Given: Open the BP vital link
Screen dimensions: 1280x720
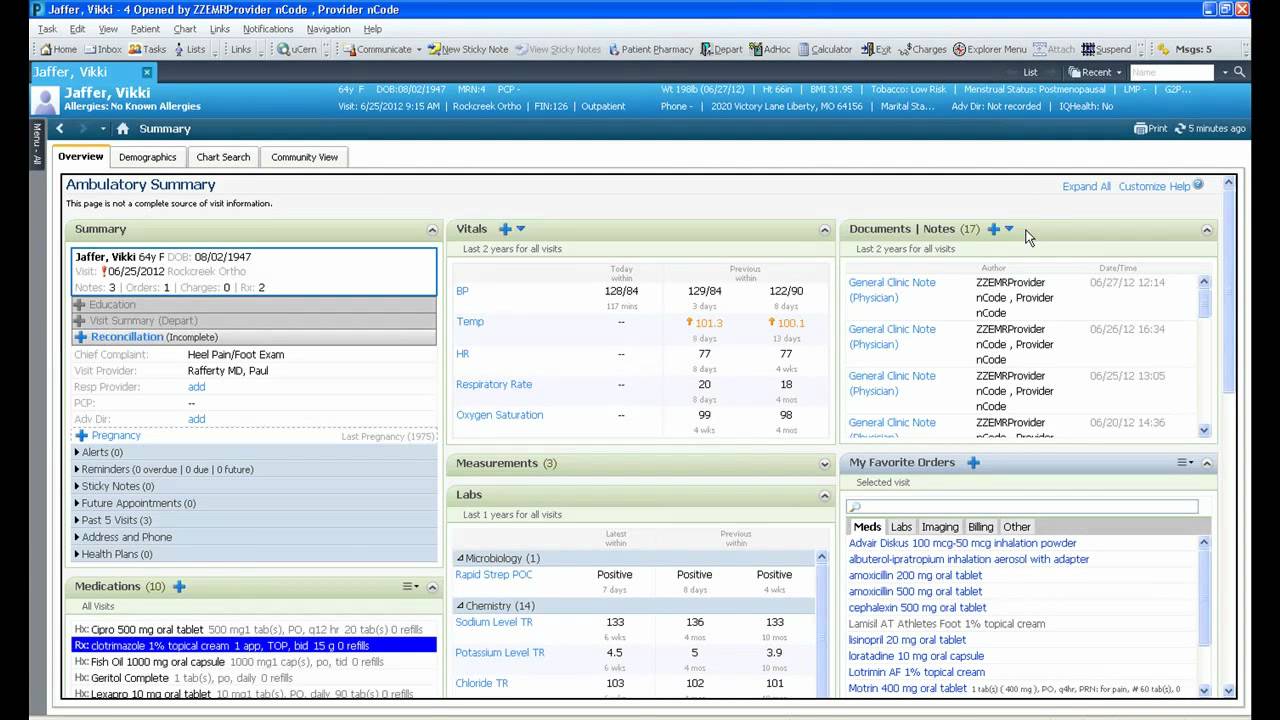Looking at the screenshot, I should [462, 291].
